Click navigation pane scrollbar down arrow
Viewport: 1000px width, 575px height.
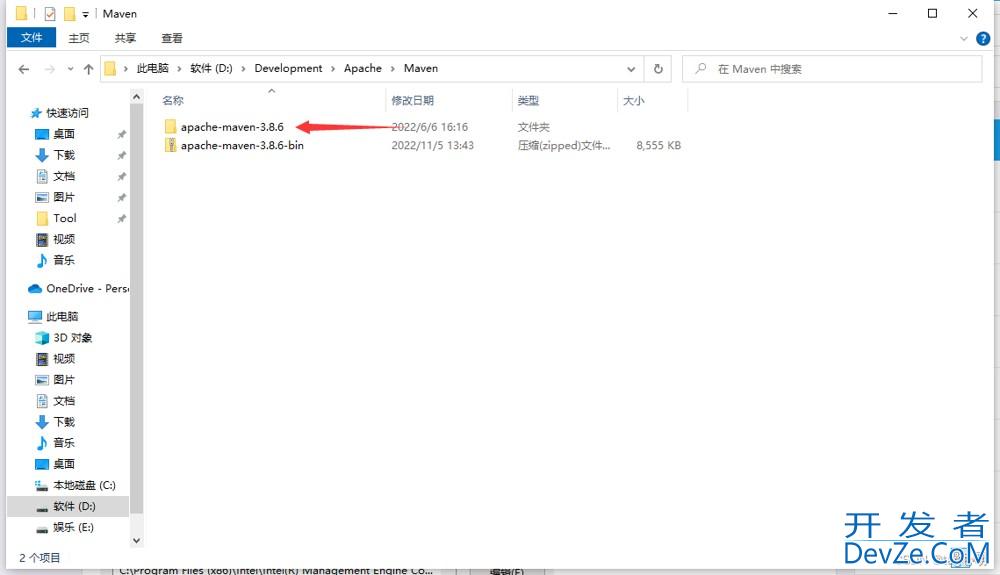136,541
